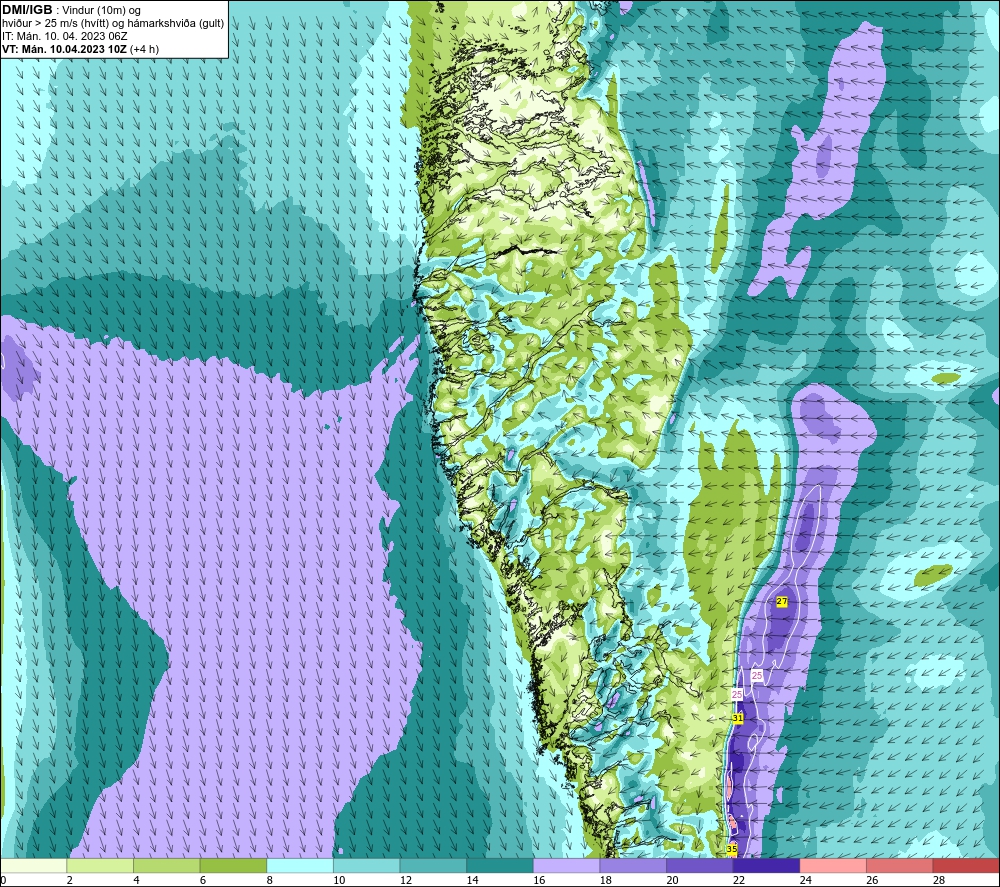Click the legend scale number "26"
The height and width of the screenshot is (887, 1000).
click(872, 880)
